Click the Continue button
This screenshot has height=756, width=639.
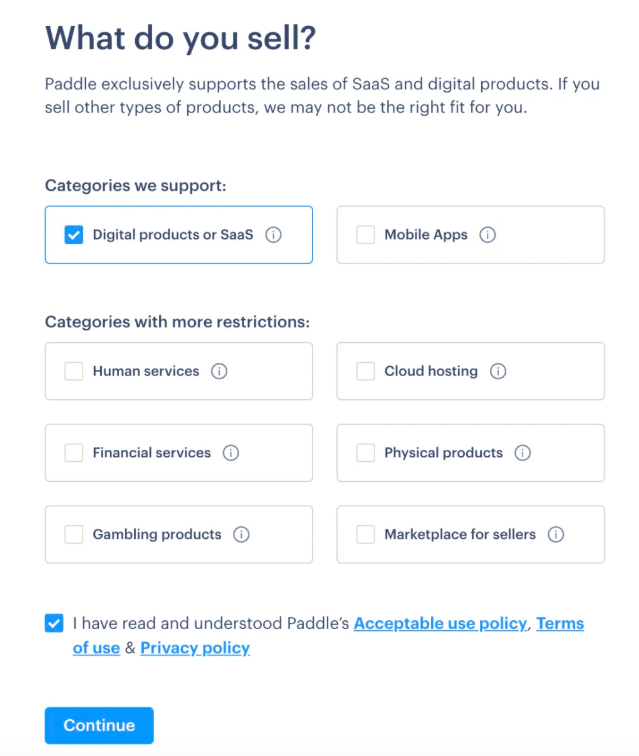point(99,725)
